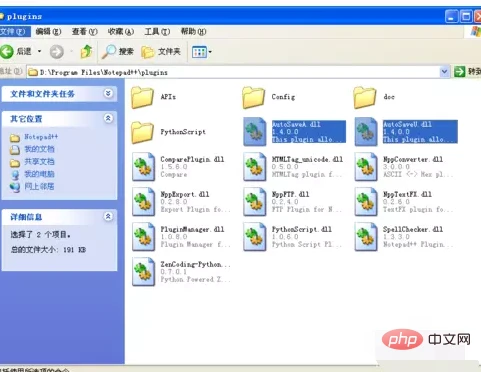Toggle the Folders pane button
Image resolution: width=481 pixels, height=372 pixels.
tap(161, 52)
